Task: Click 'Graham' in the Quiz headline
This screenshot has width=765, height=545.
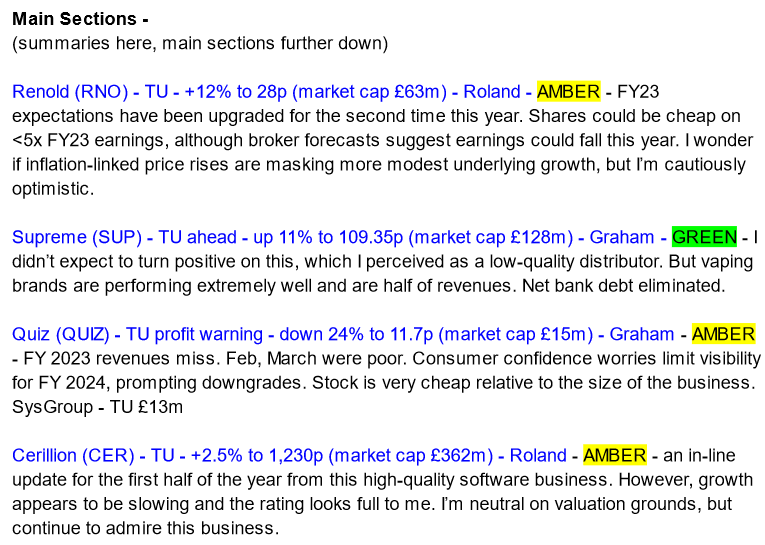Action: (x=642, y=334)
